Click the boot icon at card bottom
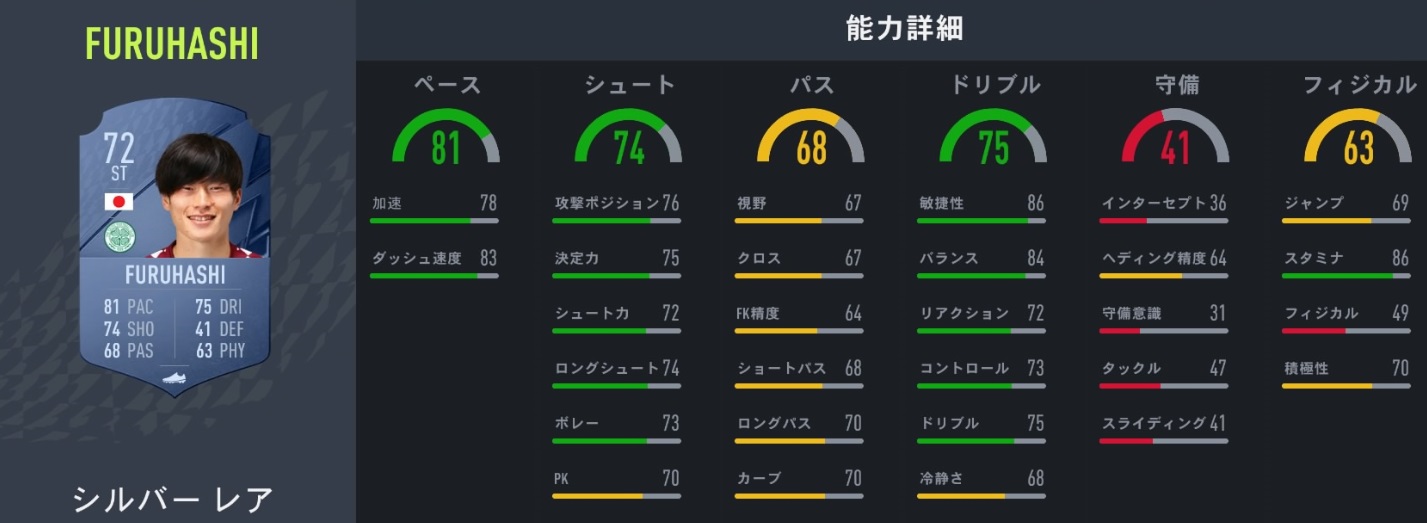 pos(174,378)
